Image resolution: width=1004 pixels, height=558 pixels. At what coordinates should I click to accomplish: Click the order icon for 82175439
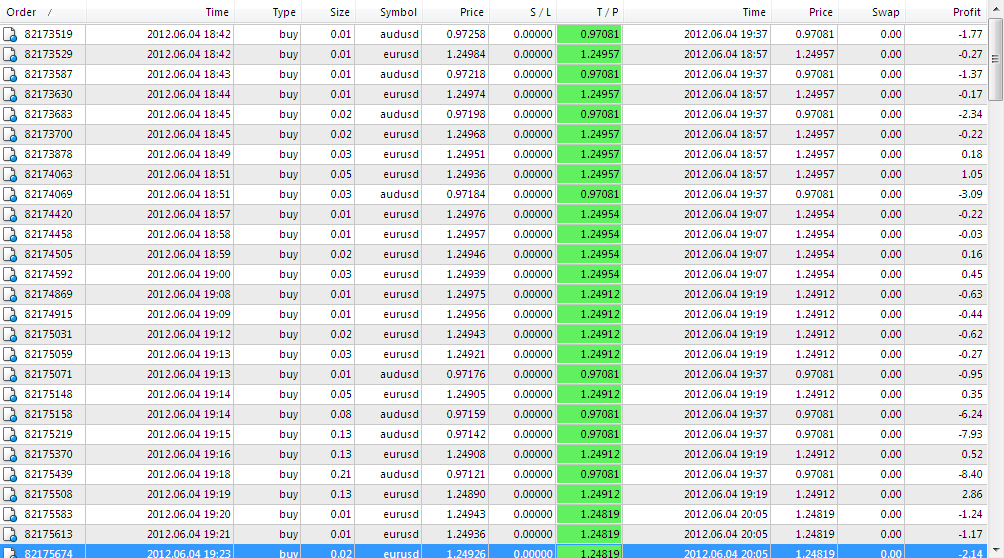(10, 474)
